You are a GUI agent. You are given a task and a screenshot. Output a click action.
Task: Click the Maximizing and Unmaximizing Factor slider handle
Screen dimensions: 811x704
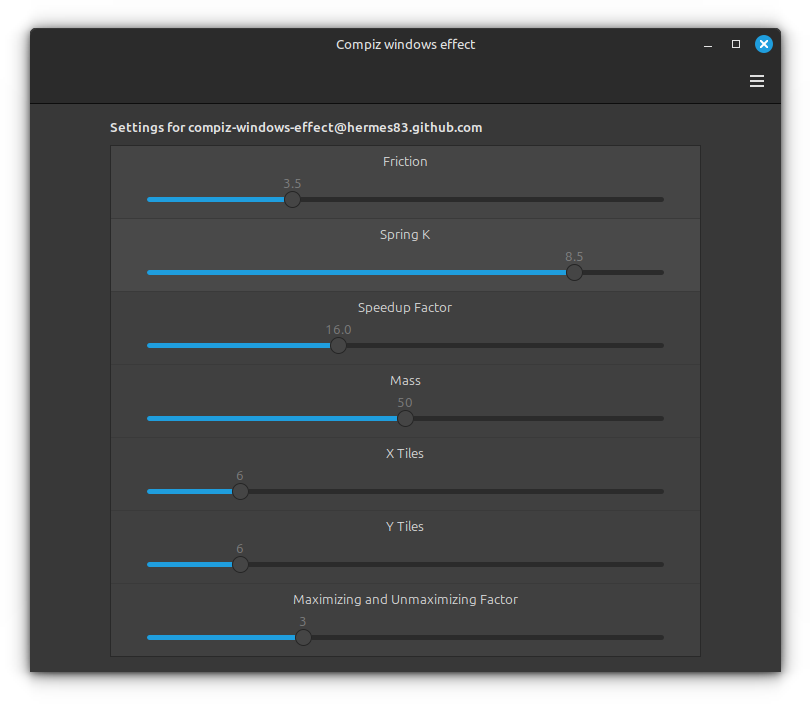pyautogui.click(x=303, y=638)
